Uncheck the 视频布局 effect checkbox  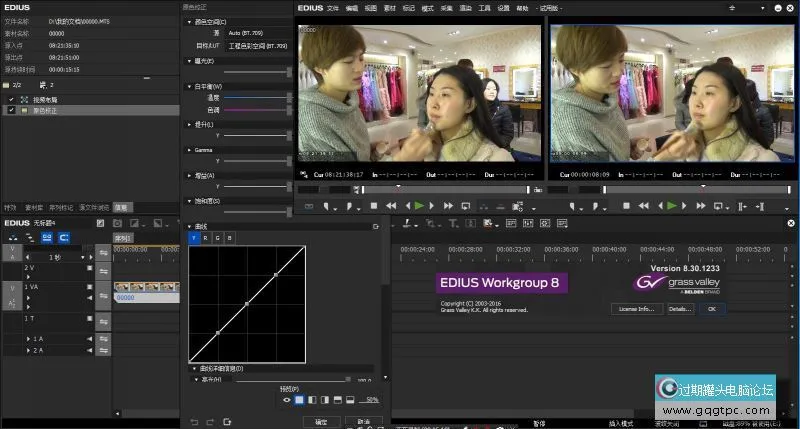tap(11, 100)
